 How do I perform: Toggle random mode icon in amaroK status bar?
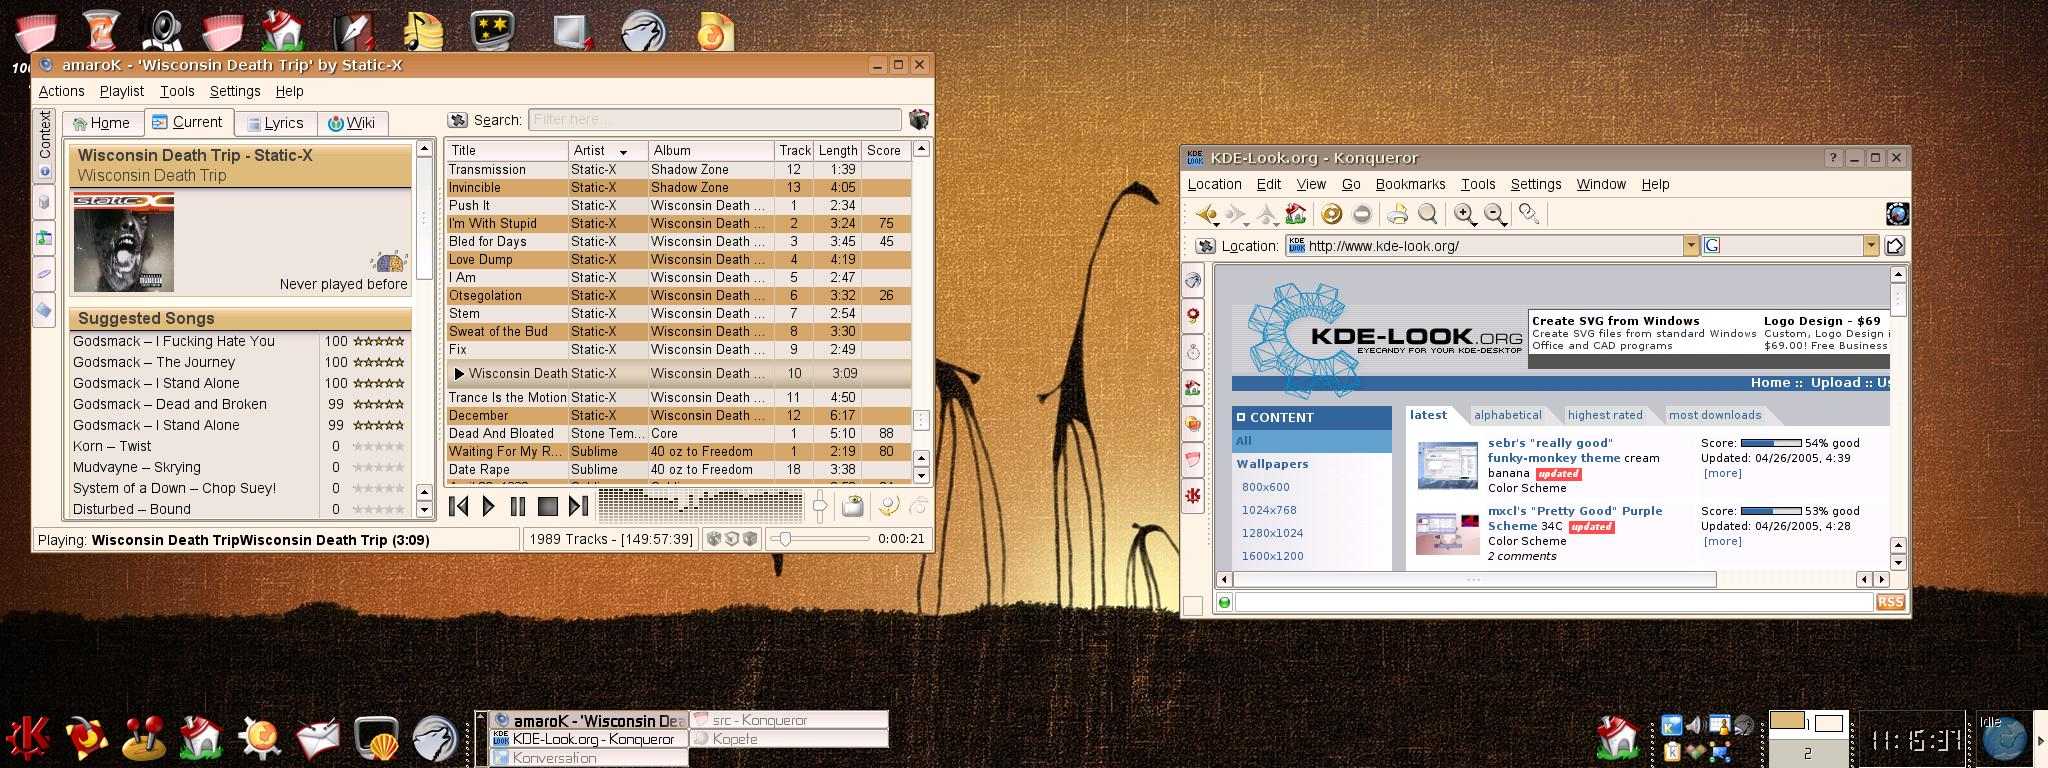click(x=714, y=539)
